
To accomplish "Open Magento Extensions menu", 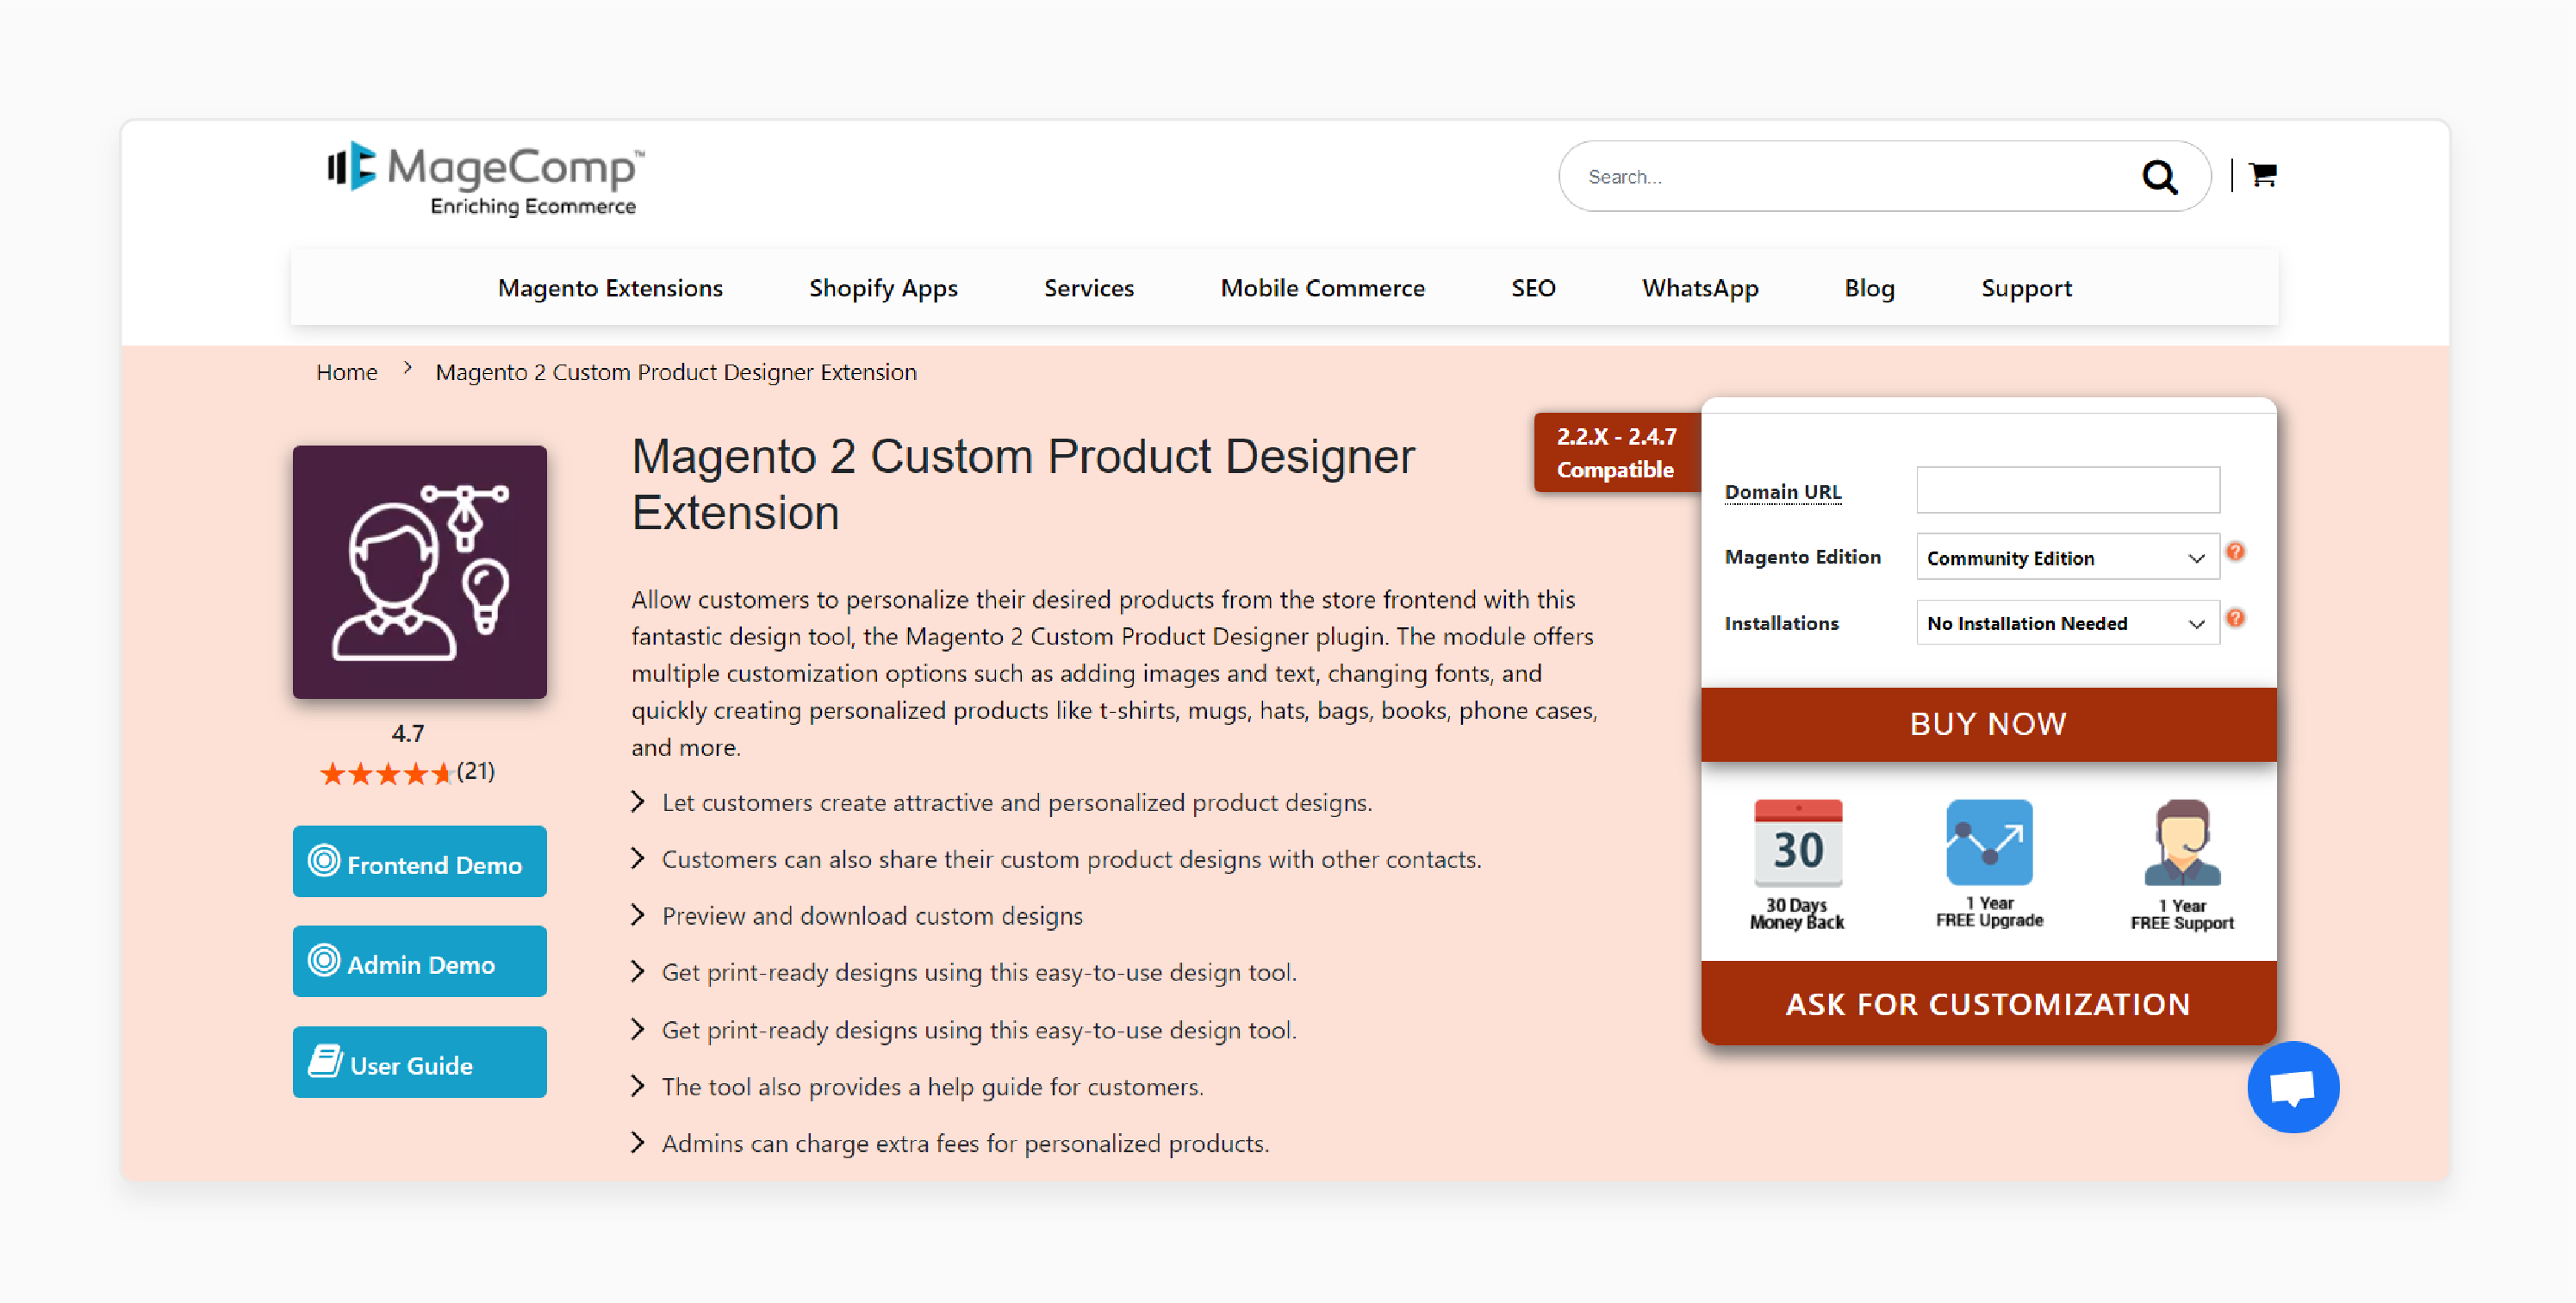I will 610,288.
